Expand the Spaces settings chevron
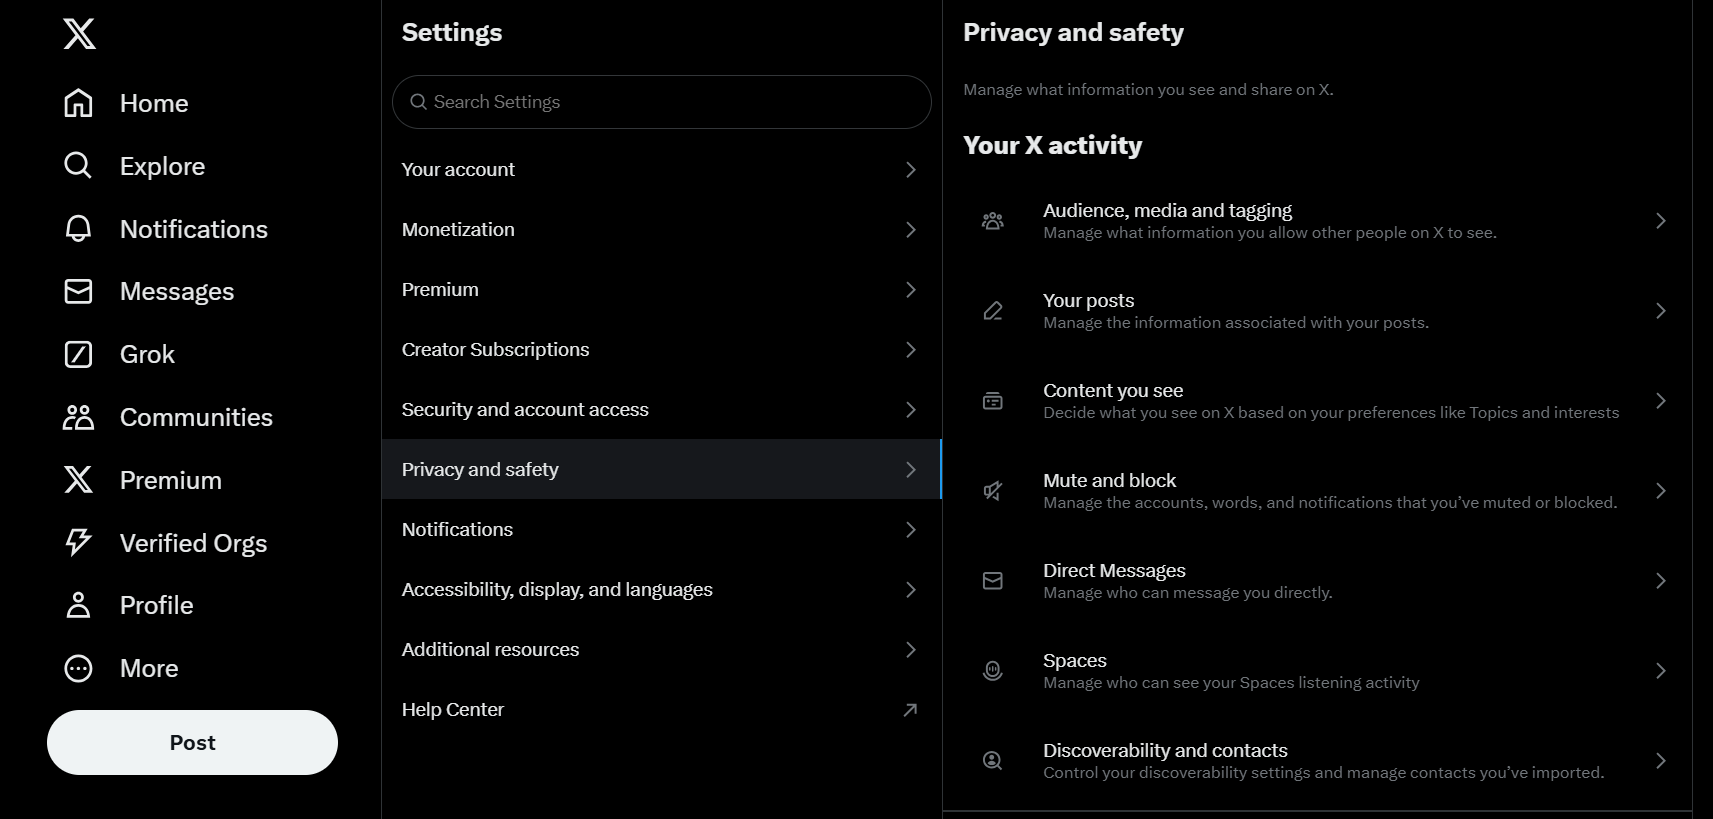This screenshot has height=819, width=1713. pyautogui.click(x=1660, y=671)
